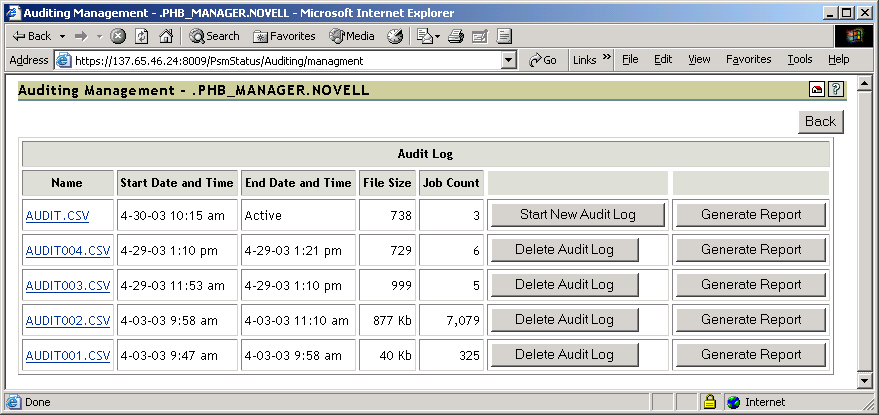Go to Home page icon
879x415 pixels.
coord(166,36)
